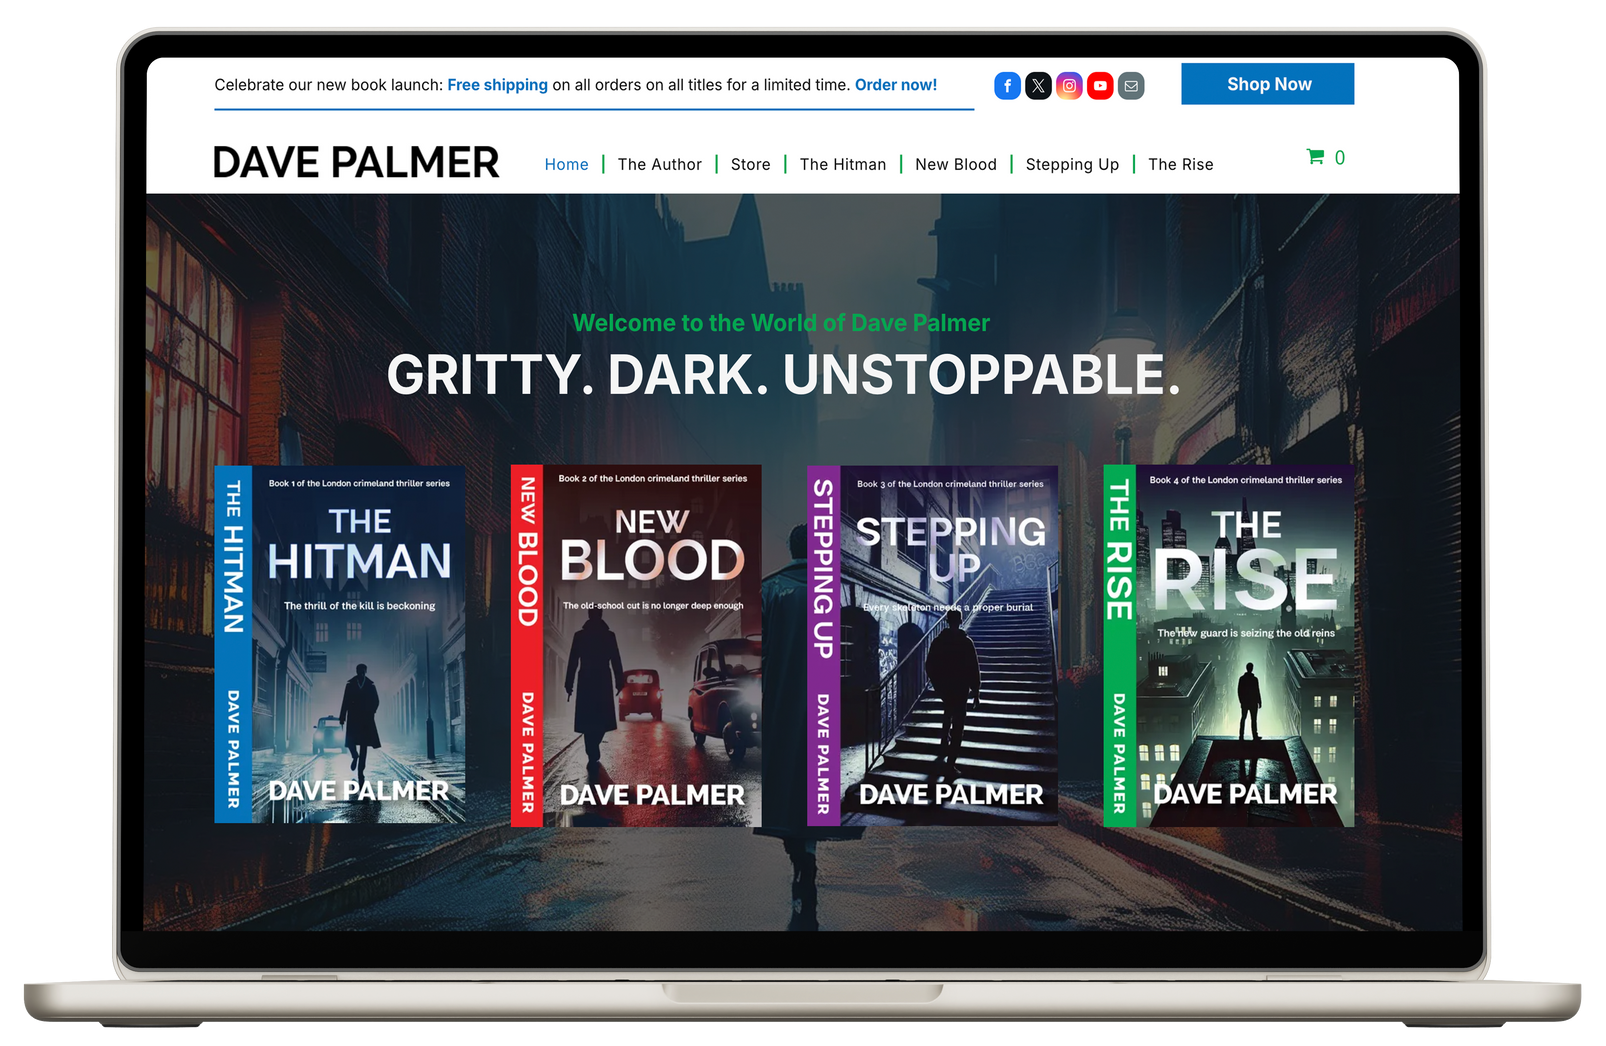Select The Hitman menu item
Image resolution: width=1606 pixels, height=1046 pixels.
pos(843,164)
